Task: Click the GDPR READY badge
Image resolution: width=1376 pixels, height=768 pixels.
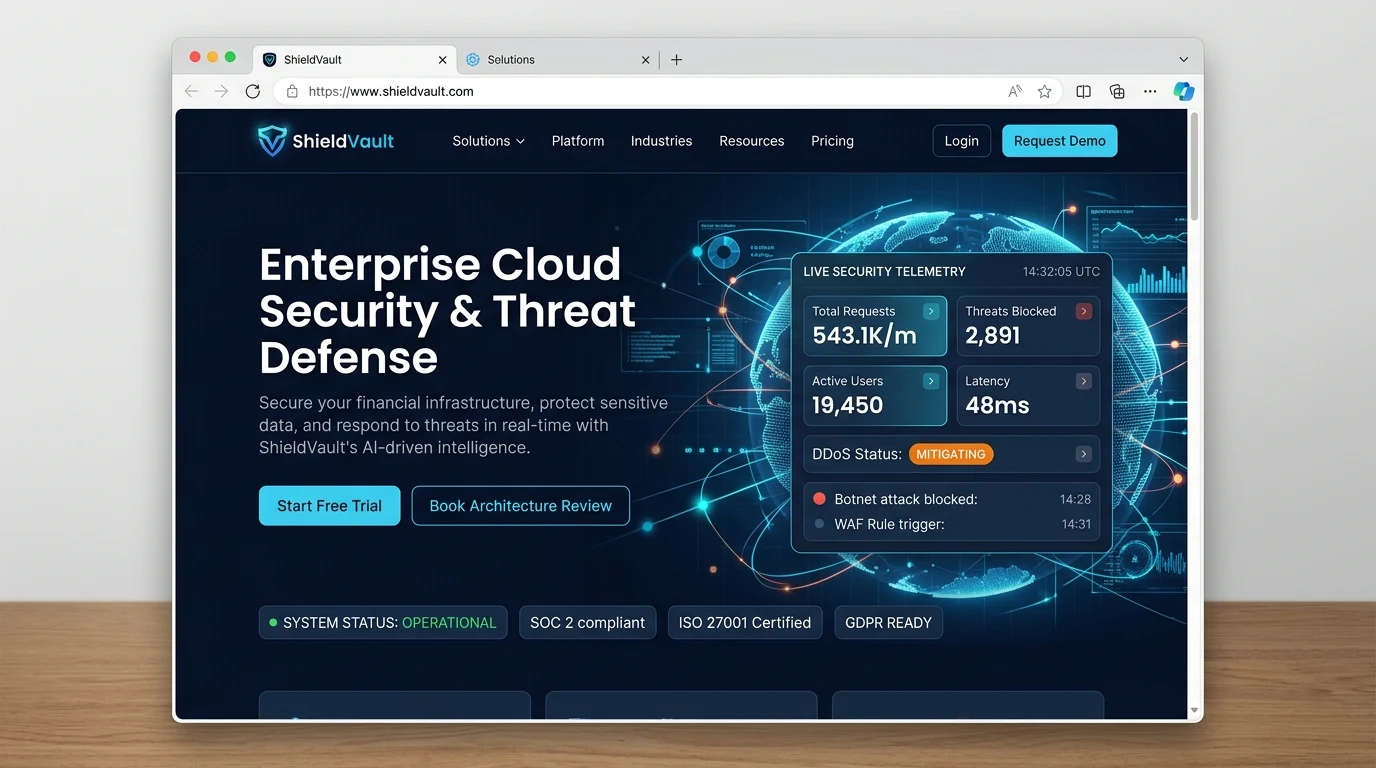Action: coord(888,622)
